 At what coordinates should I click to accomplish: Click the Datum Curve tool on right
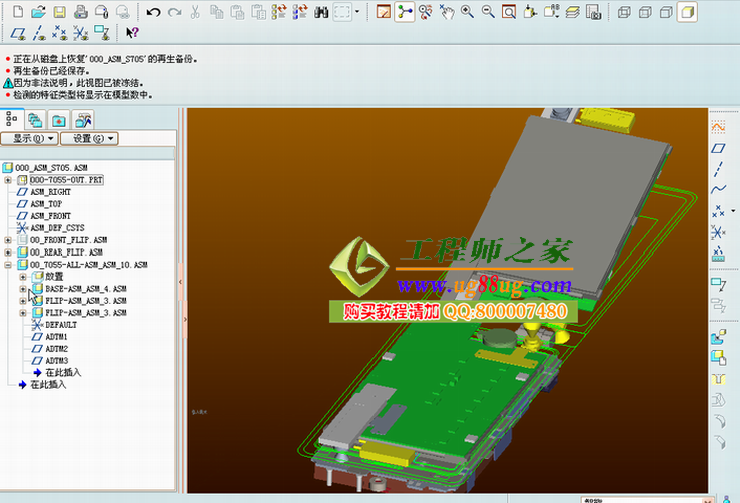718,188
